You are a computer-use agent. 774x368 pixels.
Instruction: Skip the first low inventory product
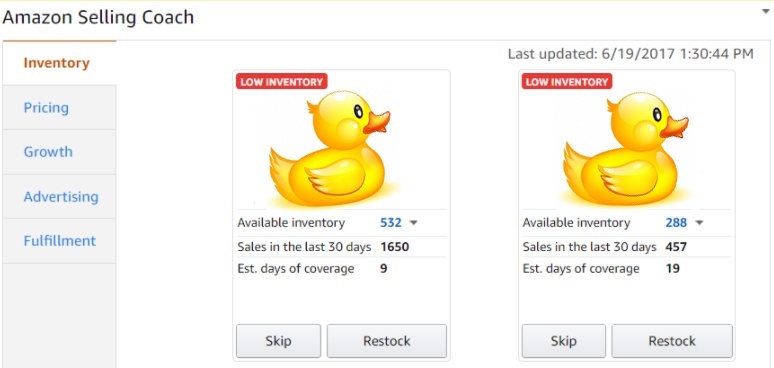278,341
